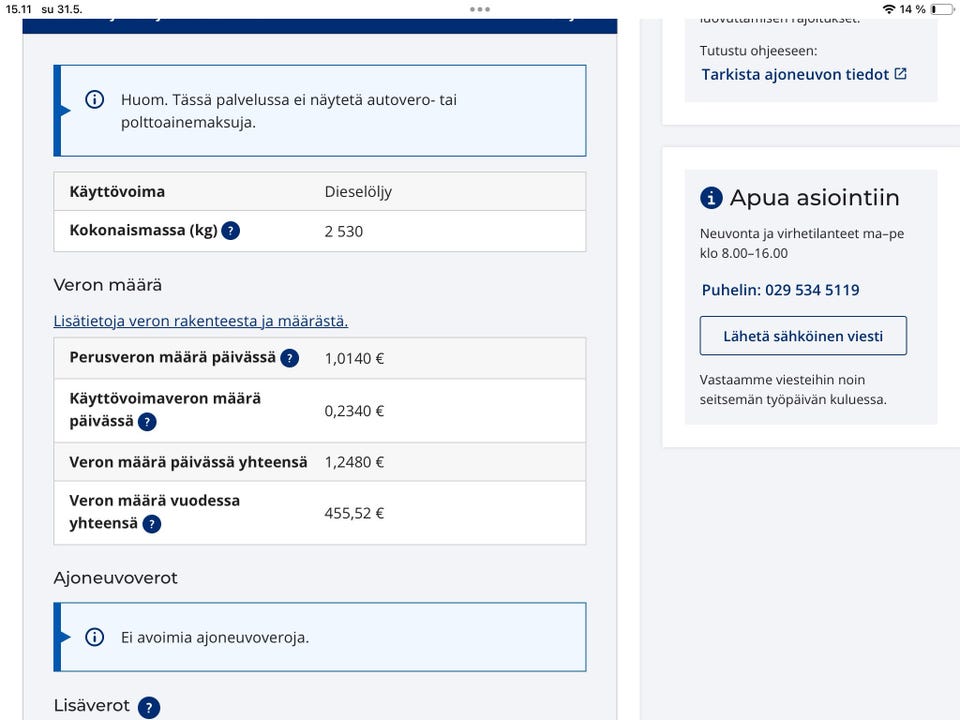
Task: Click the Lisäverot question mark icon
Action: [x=149, y=707]
